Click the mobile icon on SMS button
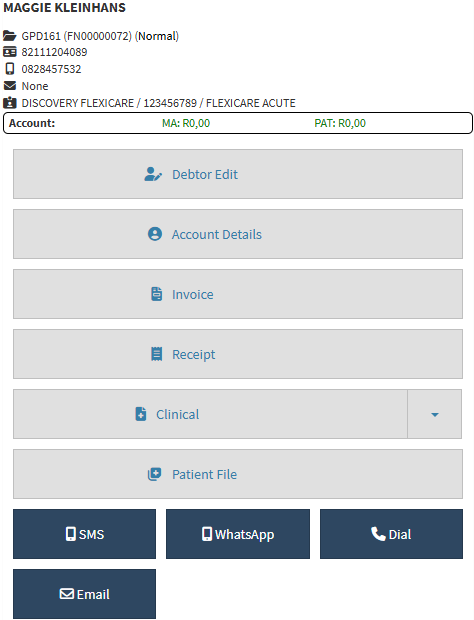 tap(71, 534)
